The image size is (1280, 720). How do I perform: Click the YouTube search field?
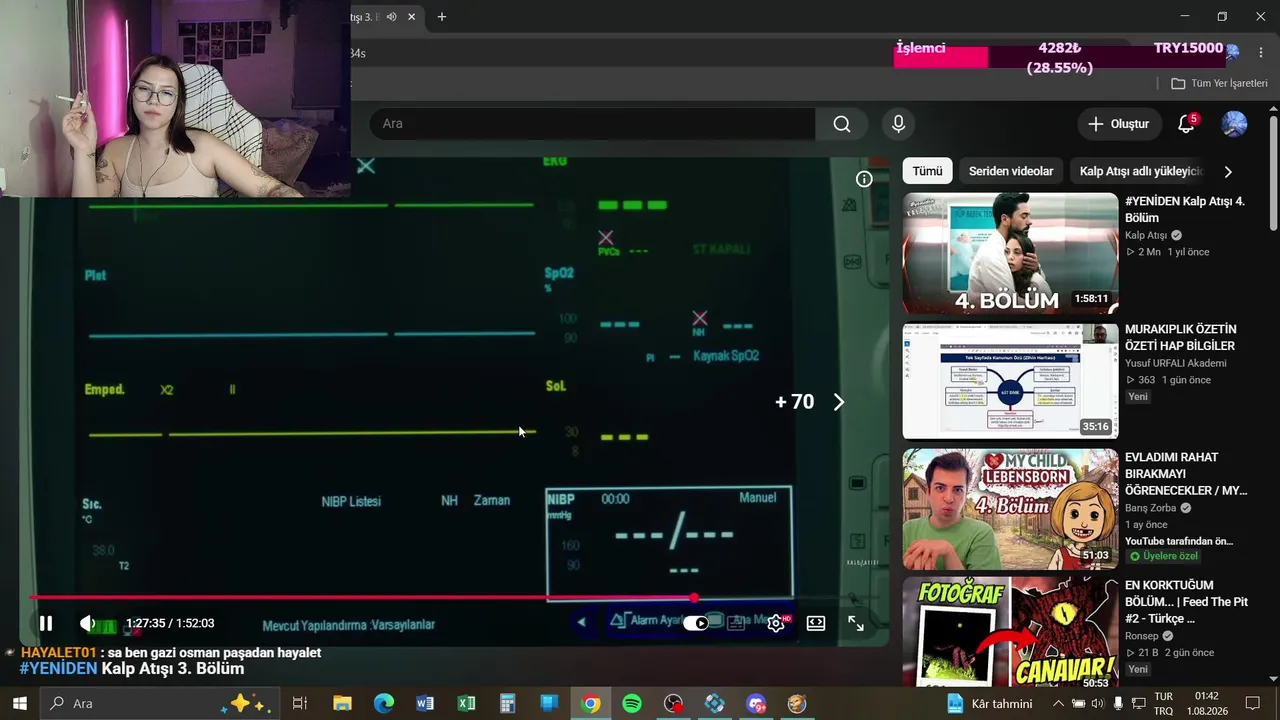pos(592,124)
